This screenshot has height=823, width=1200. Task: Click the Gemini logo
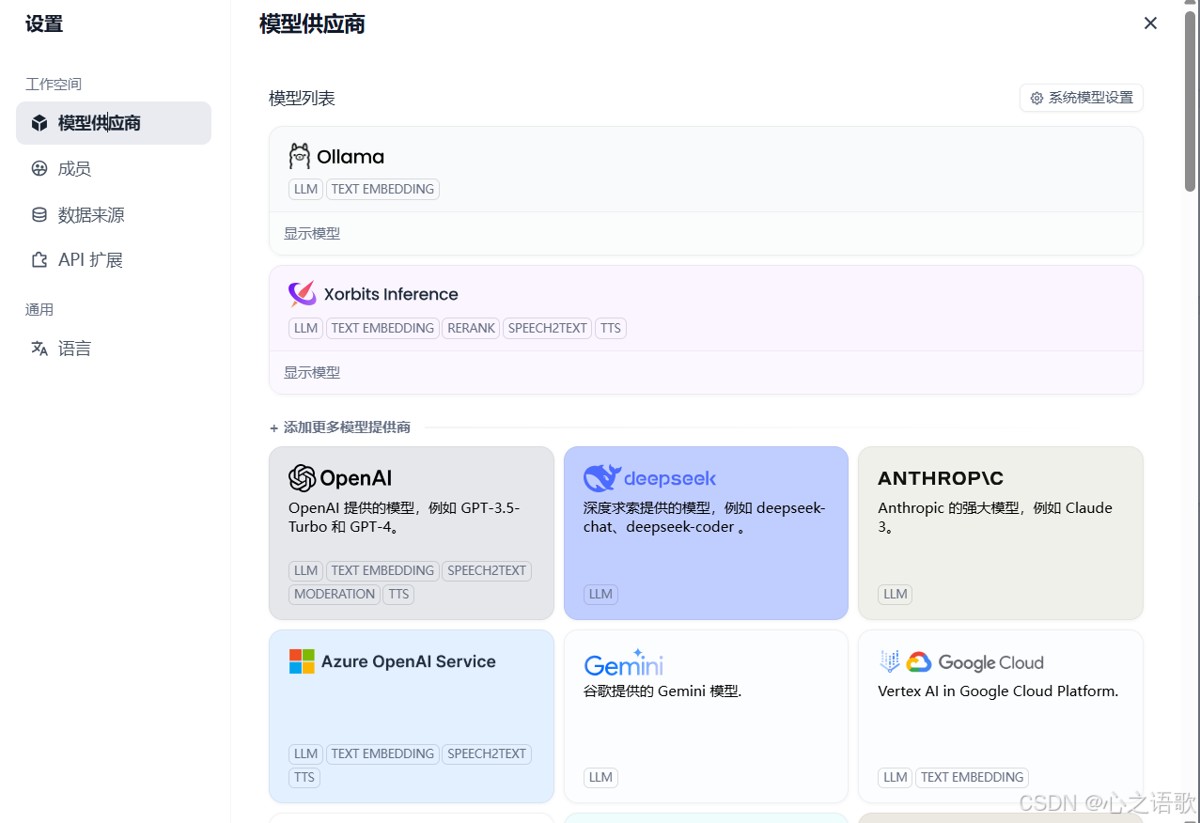click(x=623, y=663)
